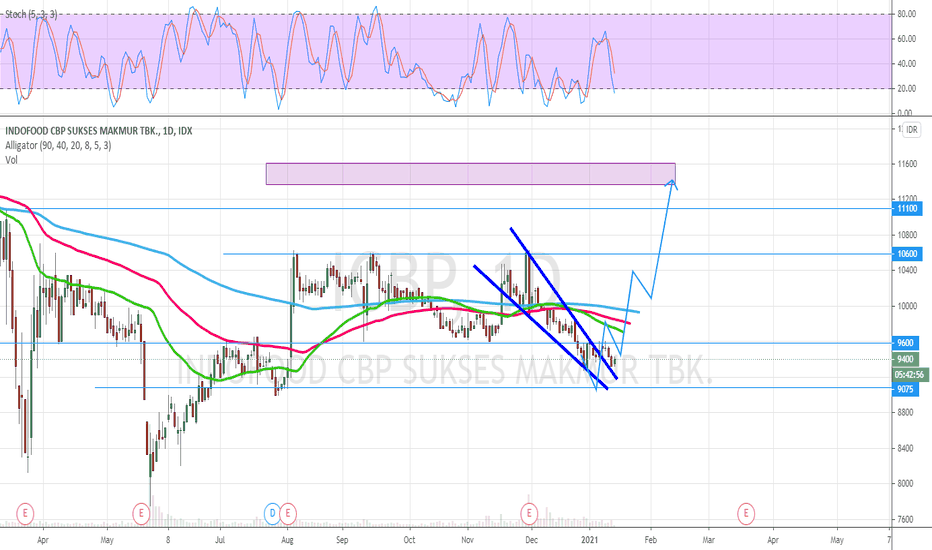Click the 9600 horizontal line price label

905,343
